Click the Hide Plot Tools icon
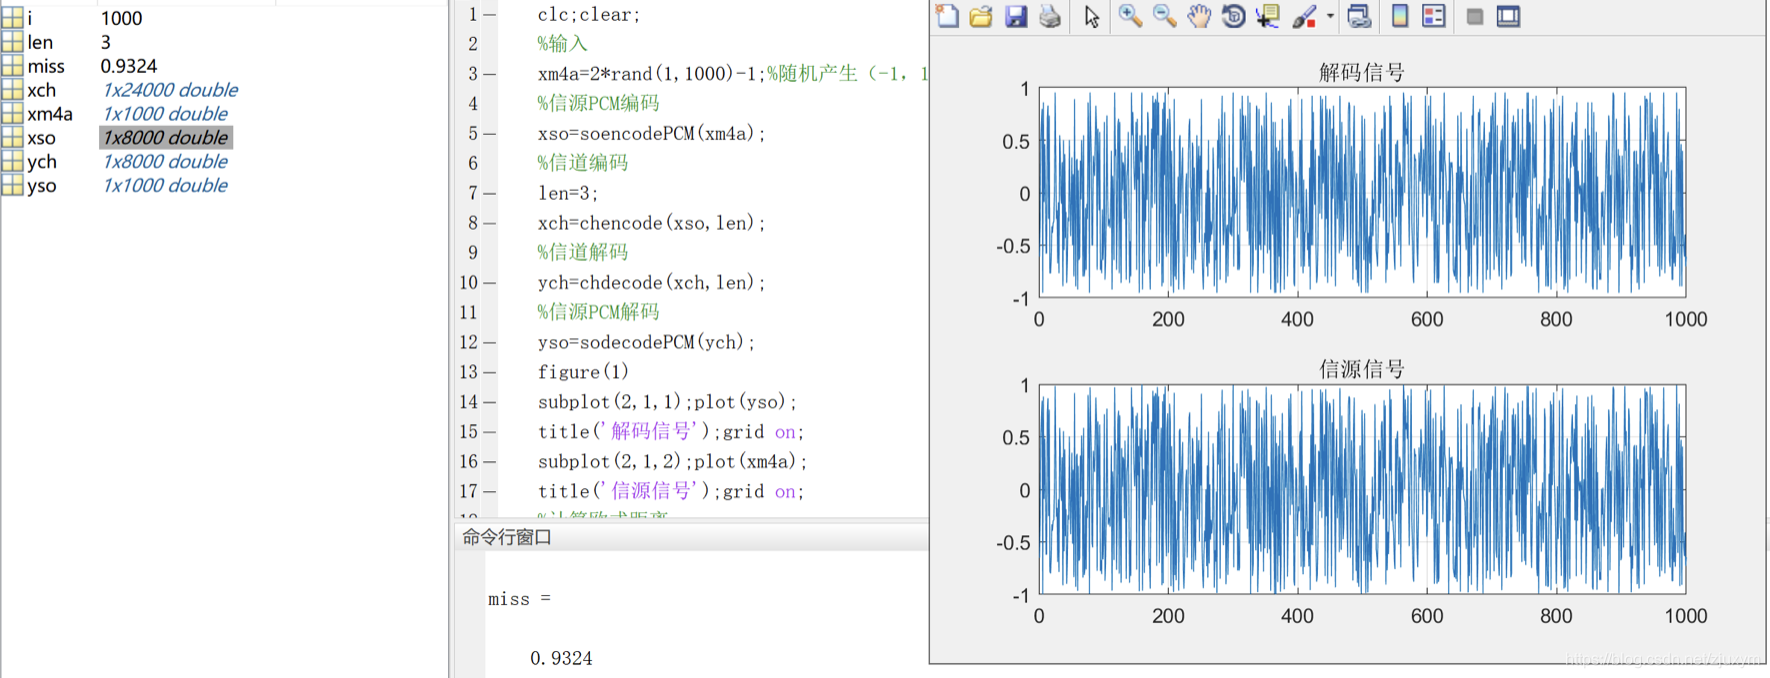The width and height of the screenshot is (1770, 678). tap(1474, 16)
